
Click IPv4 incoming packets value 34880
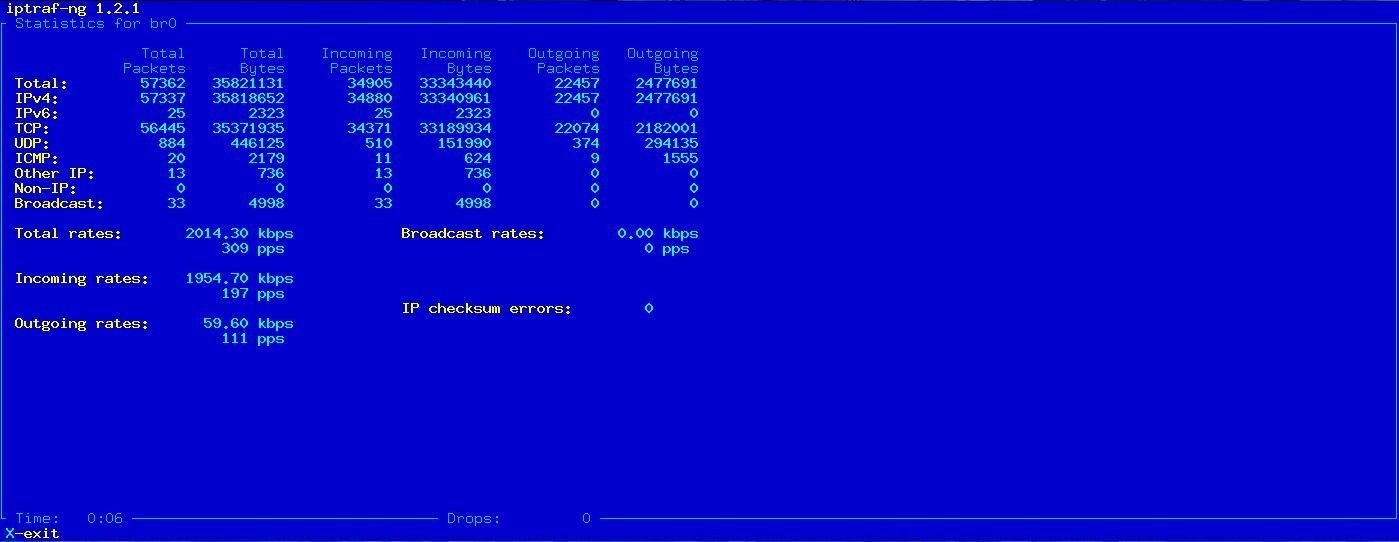(370, 98)
